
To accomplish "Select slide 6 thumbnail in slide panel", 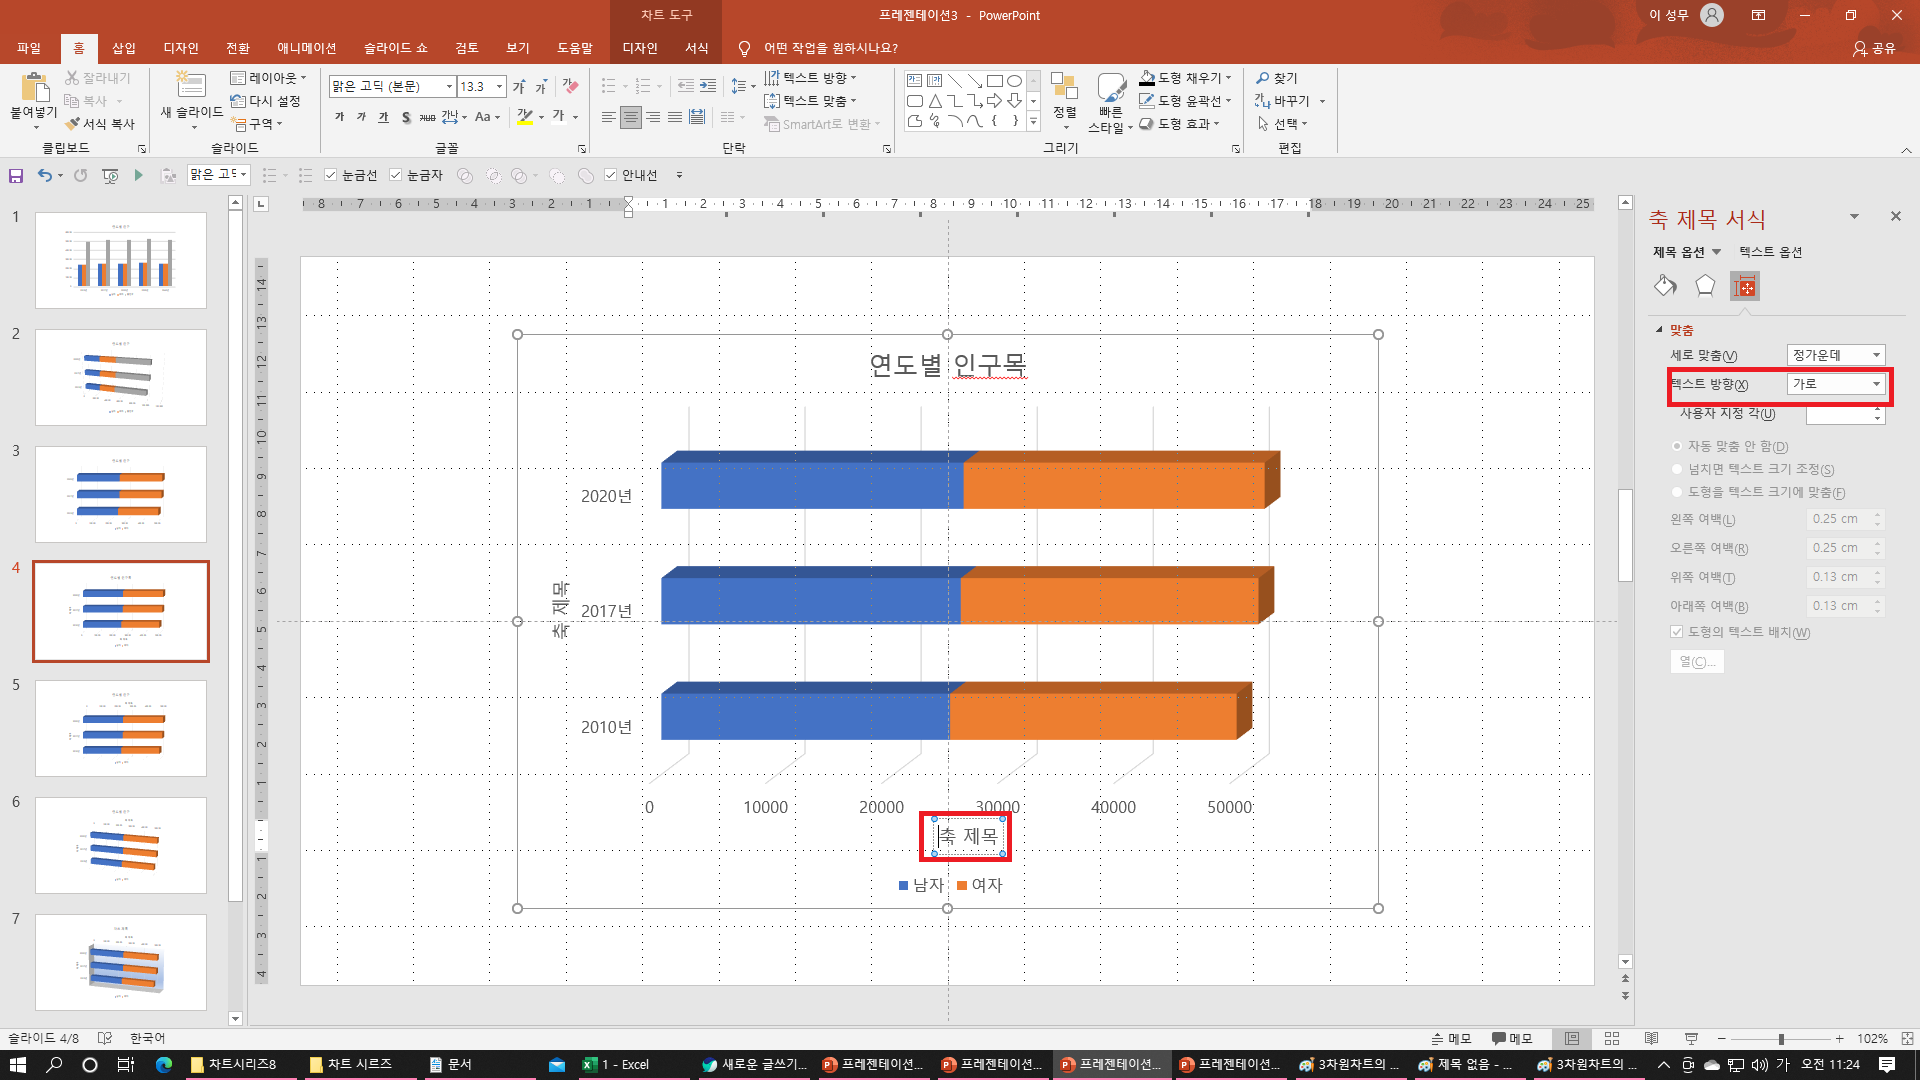I will pyautogui.click(x=121, y=845).
